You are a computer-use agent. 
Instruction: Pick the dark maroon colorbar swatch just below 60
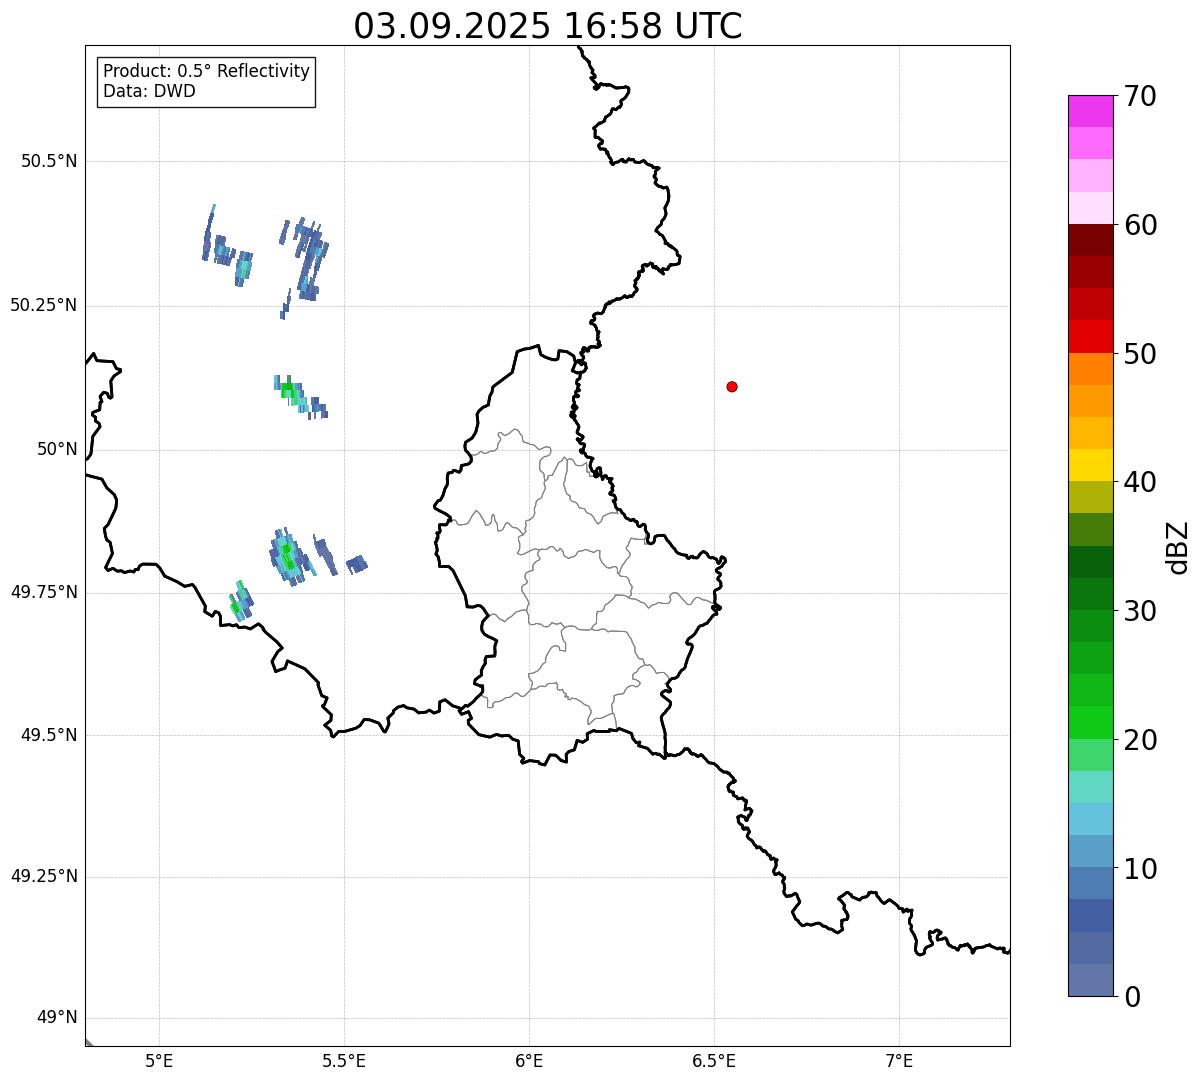pyautogui.click(x=1090, y=240)
